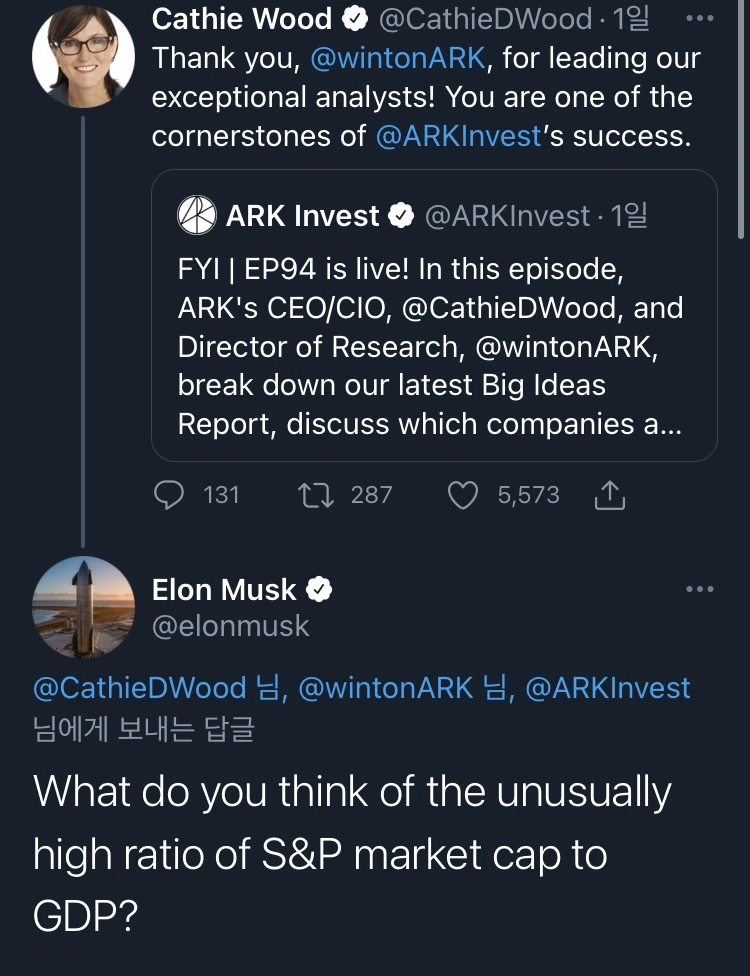750x976 pixels.
Task: Click the Elon Musk display name
Action: pos(224,590)
